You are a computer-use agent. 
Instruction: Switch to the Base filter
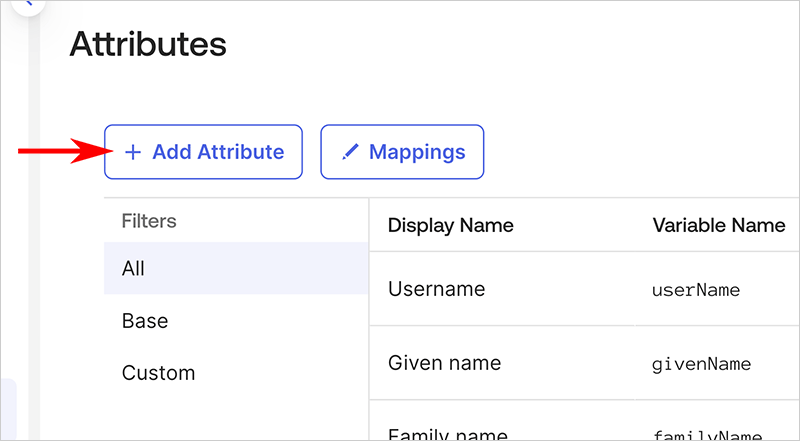145,321
